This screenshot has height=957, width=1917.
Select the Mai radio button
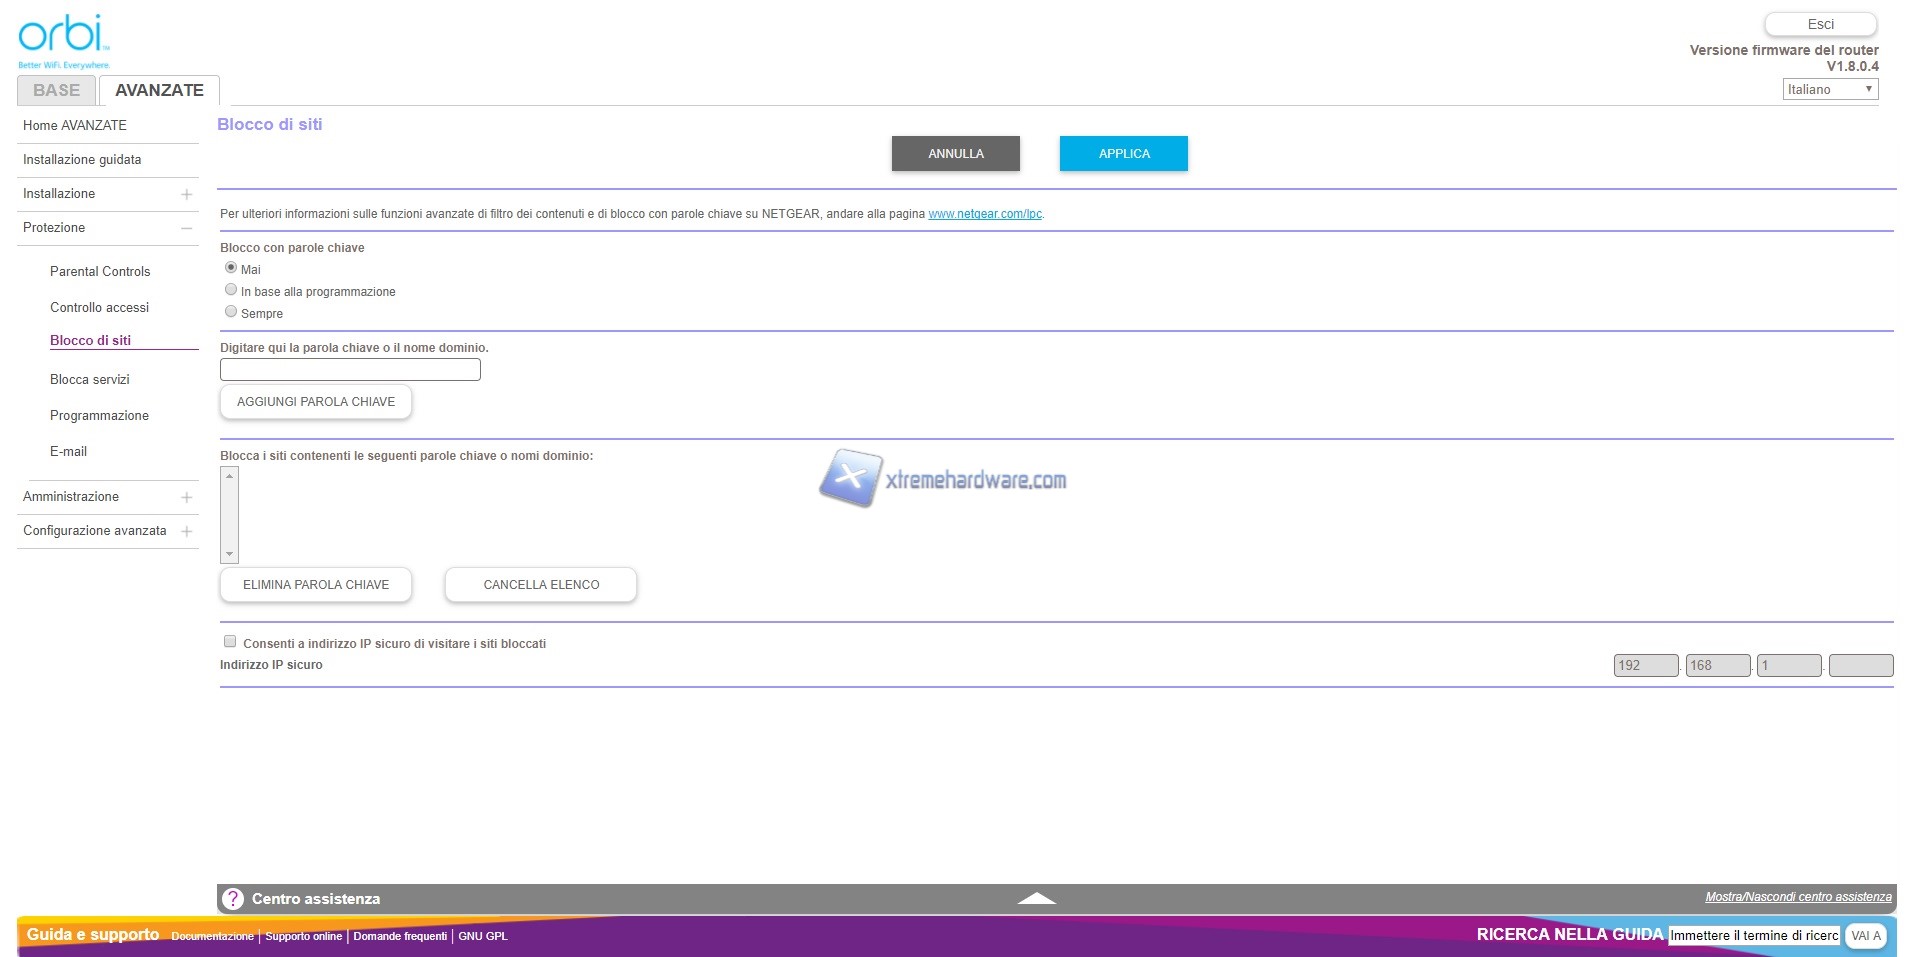tap(231, 268)
